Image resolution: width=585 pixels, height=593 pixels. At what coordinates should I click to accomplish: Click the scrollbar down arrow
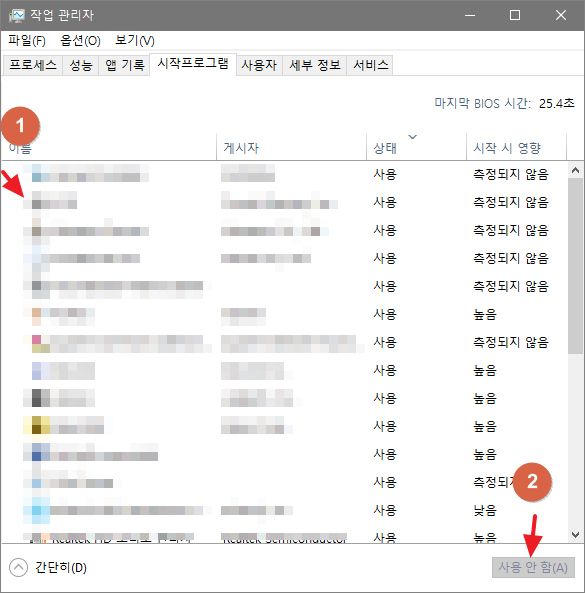click(x=575, y=535)
